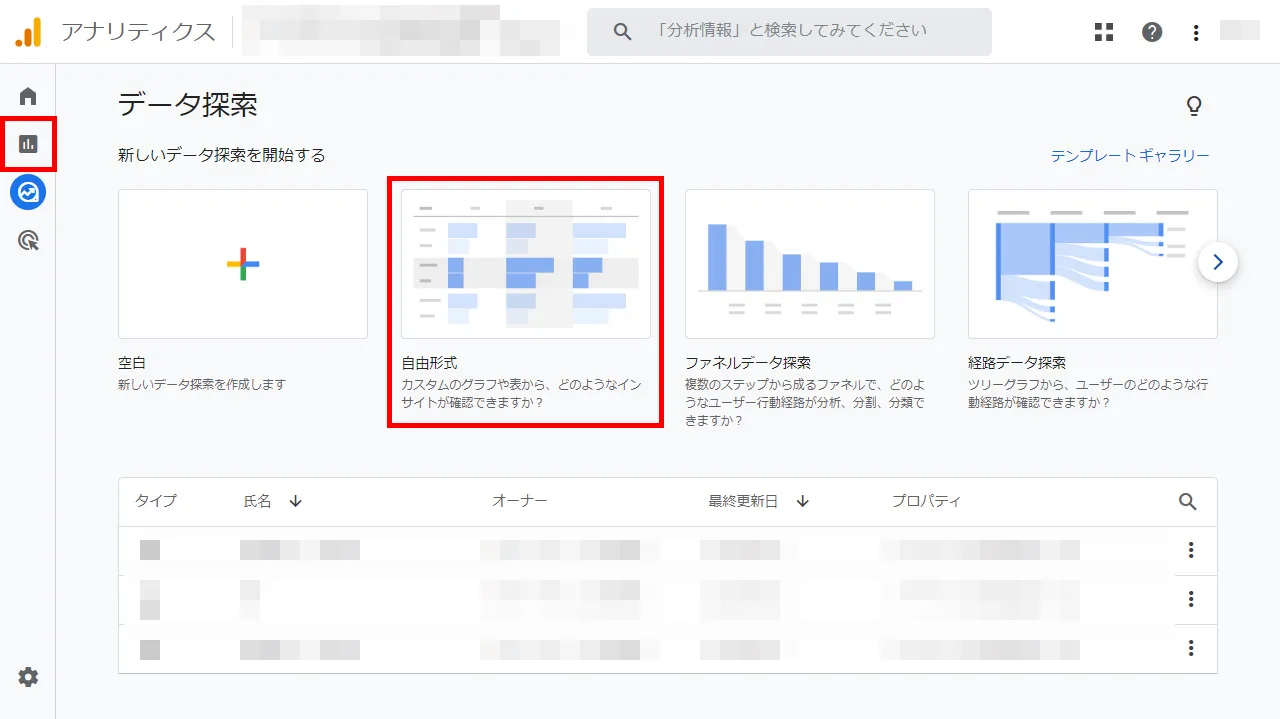View insights via the lightbulb icon
This screenshot has height=719, width=1280.
pyautogui.click(x=1194, y=105)
